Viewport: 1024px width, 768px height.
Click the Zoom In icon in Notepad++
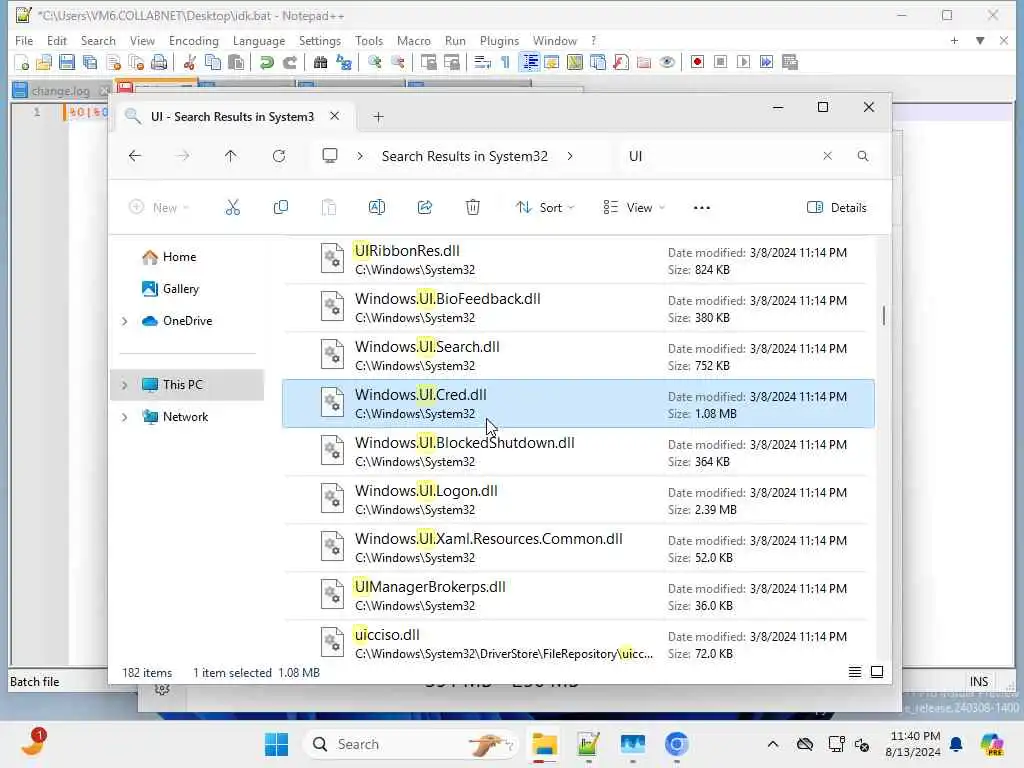374,63
